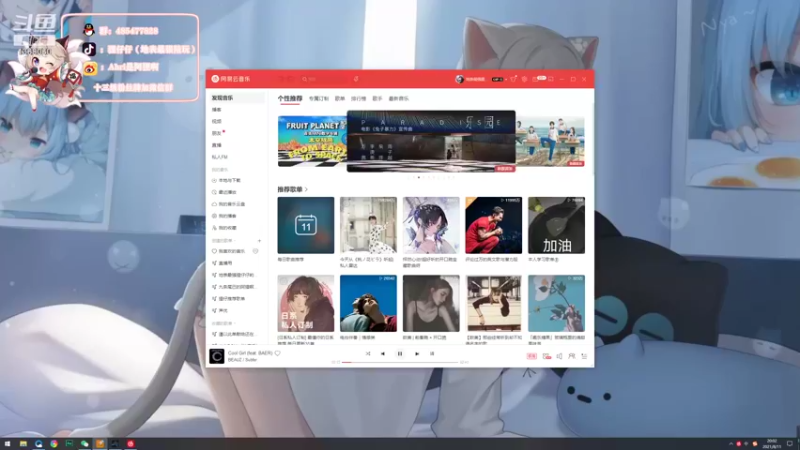
Task: Open Chrome from the taskbar
Action: (x=54, y=444)
